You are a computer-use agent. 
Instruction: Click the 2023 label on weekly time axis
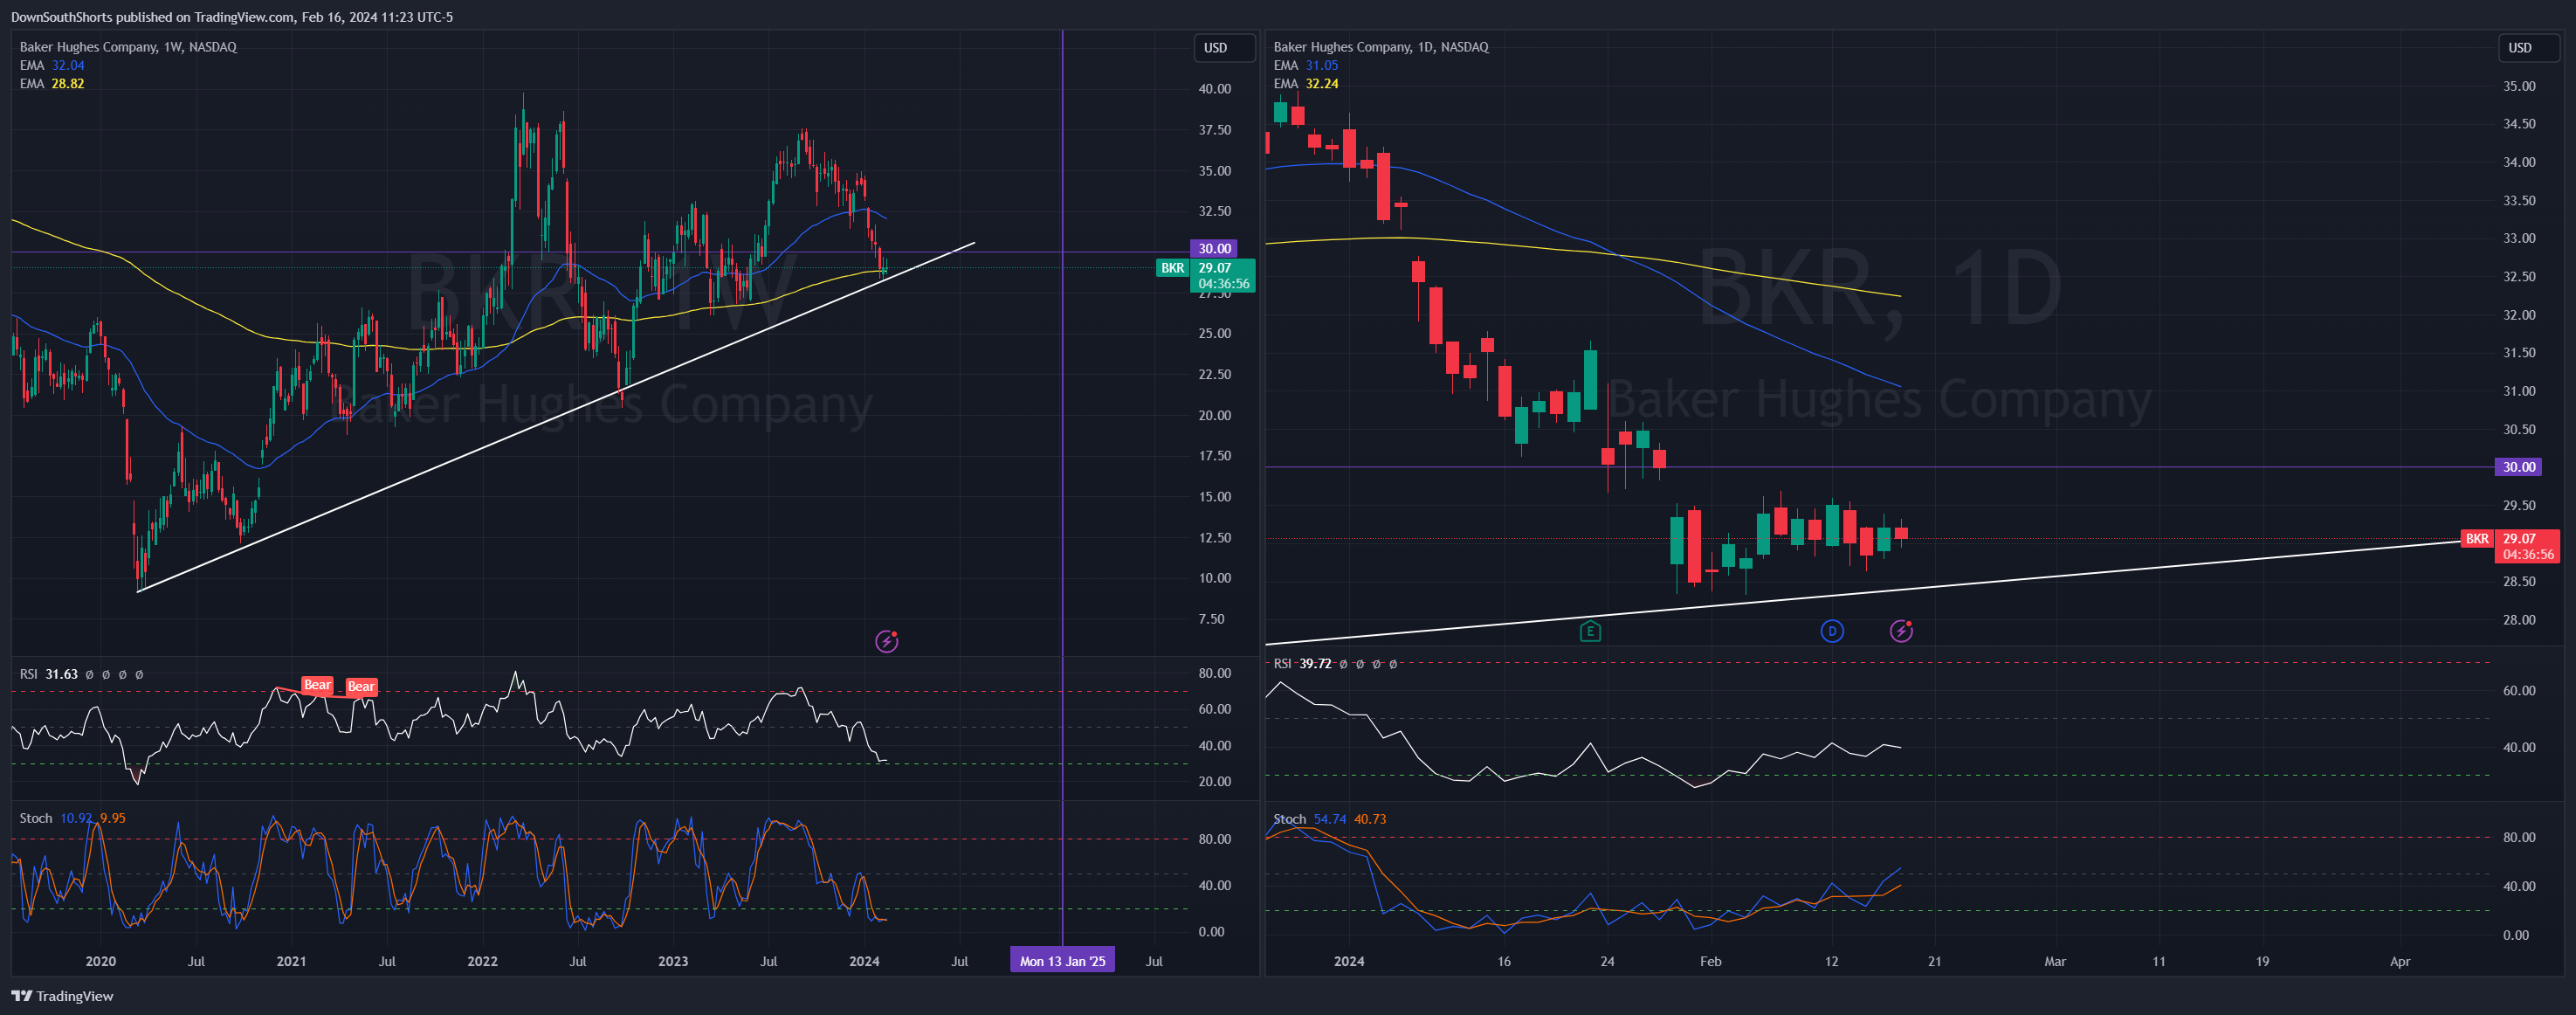click(x=673, y=961)
